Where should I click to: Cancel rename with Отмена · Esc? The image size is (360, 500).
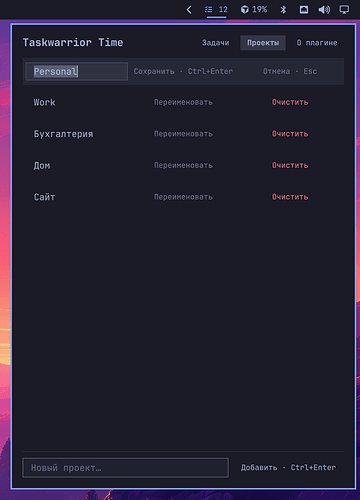click(x=290, y=71)
